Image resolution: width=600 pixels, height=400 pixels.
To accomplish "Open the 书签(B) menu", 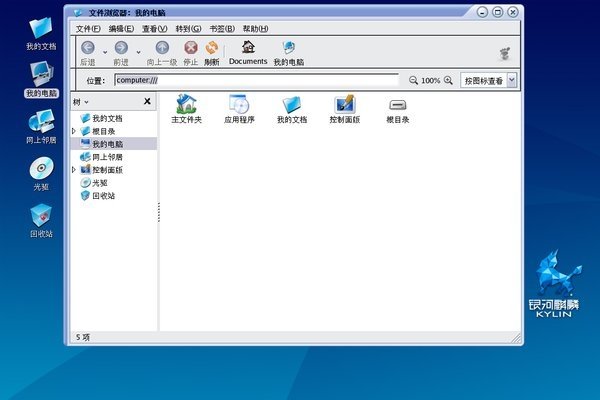I will (x=222, y=29).
